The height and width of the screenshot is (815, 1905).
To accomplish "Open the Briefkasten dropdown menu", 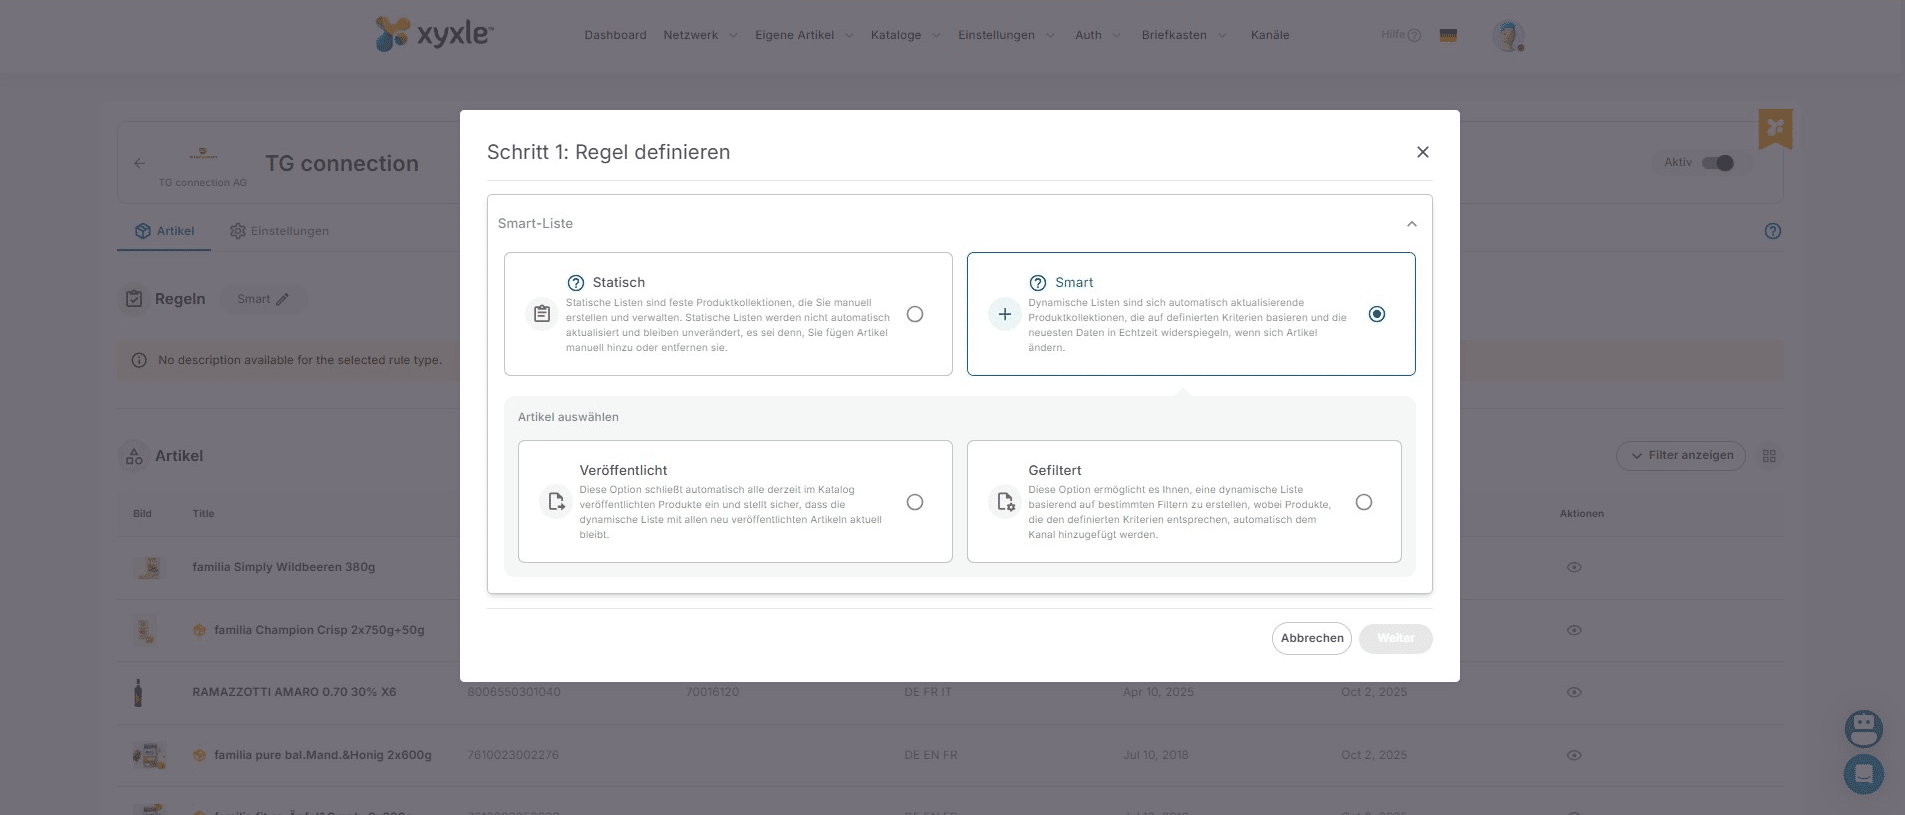I will click(x=1184, y=35).
